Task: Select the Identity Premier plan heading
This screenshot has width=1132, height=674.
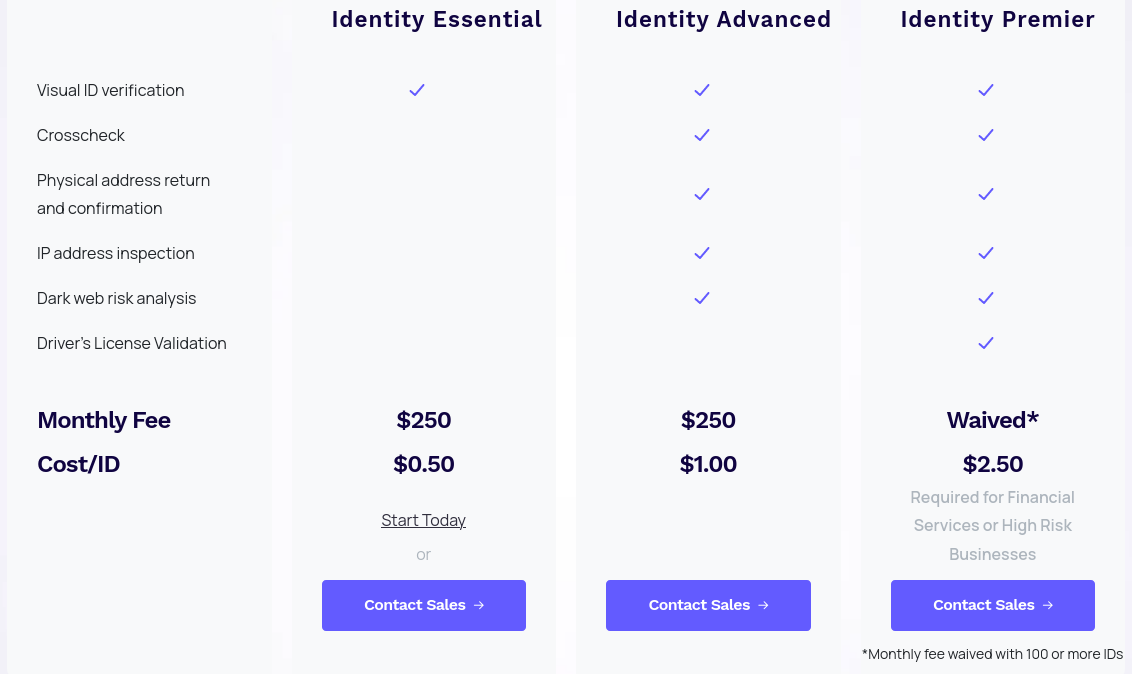Action: click(x=998, y=19)
